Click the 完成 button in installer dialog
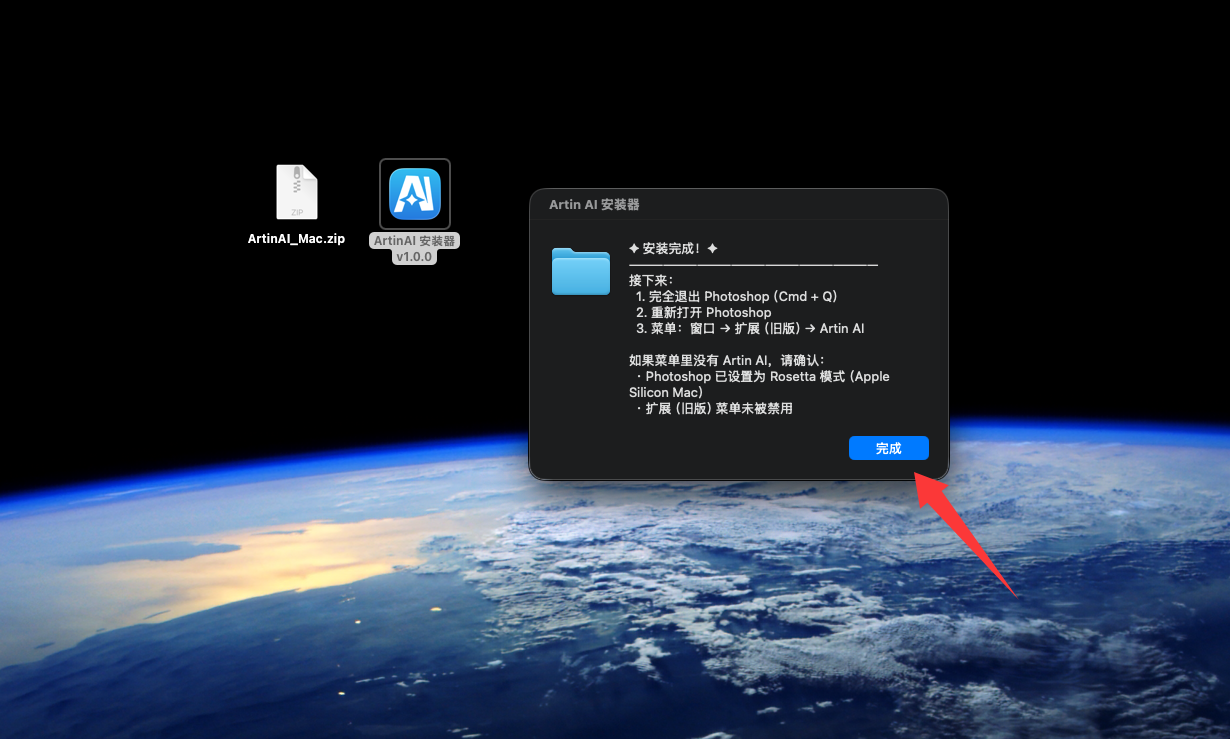This screenshot has height=739, width=1230. pos(888,448)
